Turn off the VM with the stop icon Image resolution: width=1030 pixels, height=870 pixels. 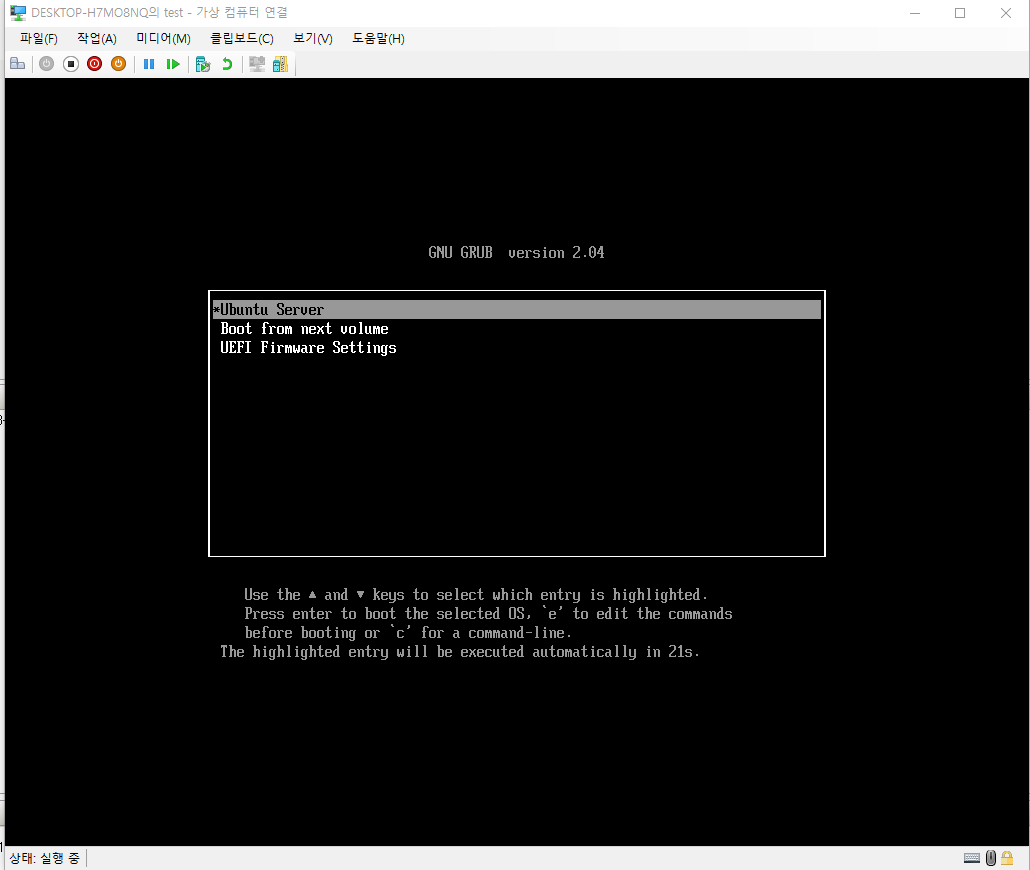[x=71, y=64]
